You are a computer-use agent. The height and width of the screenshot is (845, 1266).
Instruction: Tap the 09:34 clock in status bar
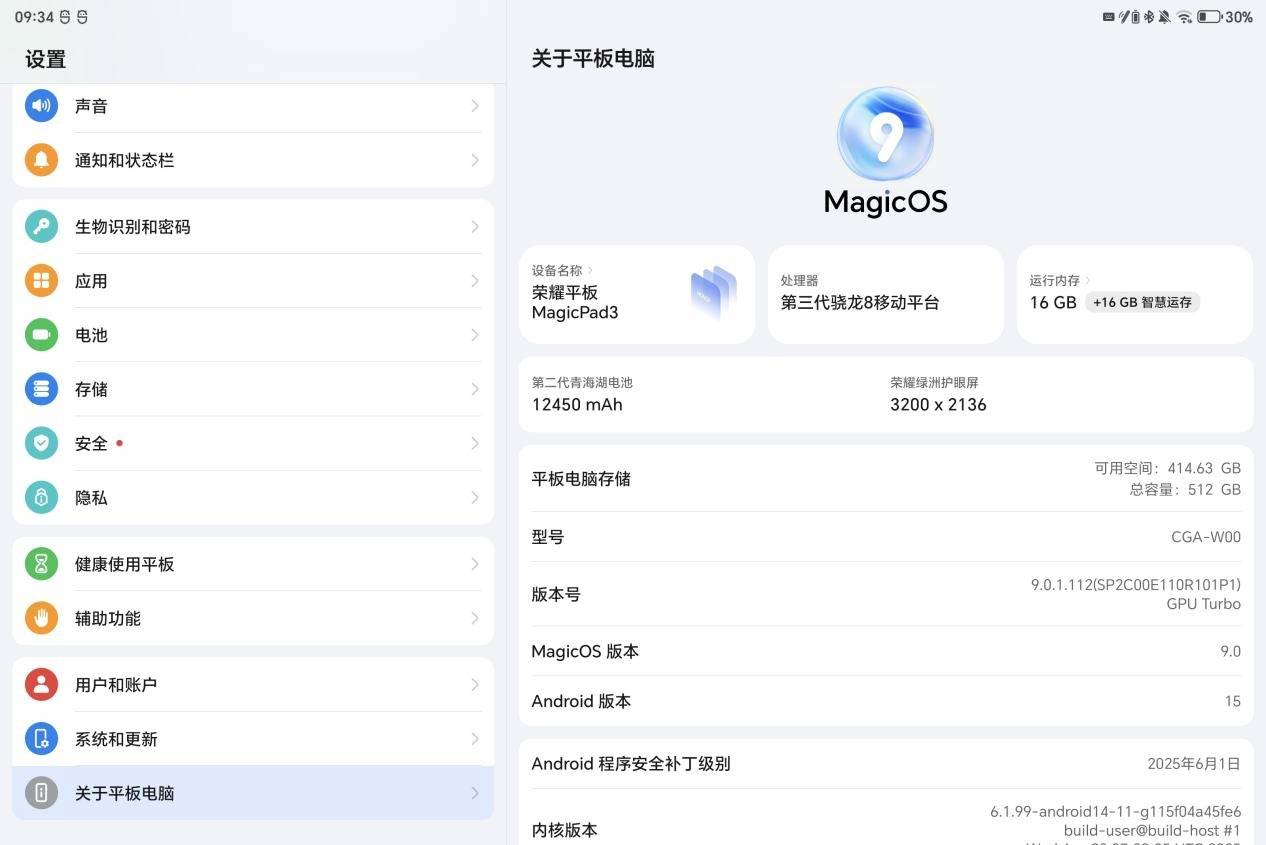pyautogui.click(x=34, y=17)
